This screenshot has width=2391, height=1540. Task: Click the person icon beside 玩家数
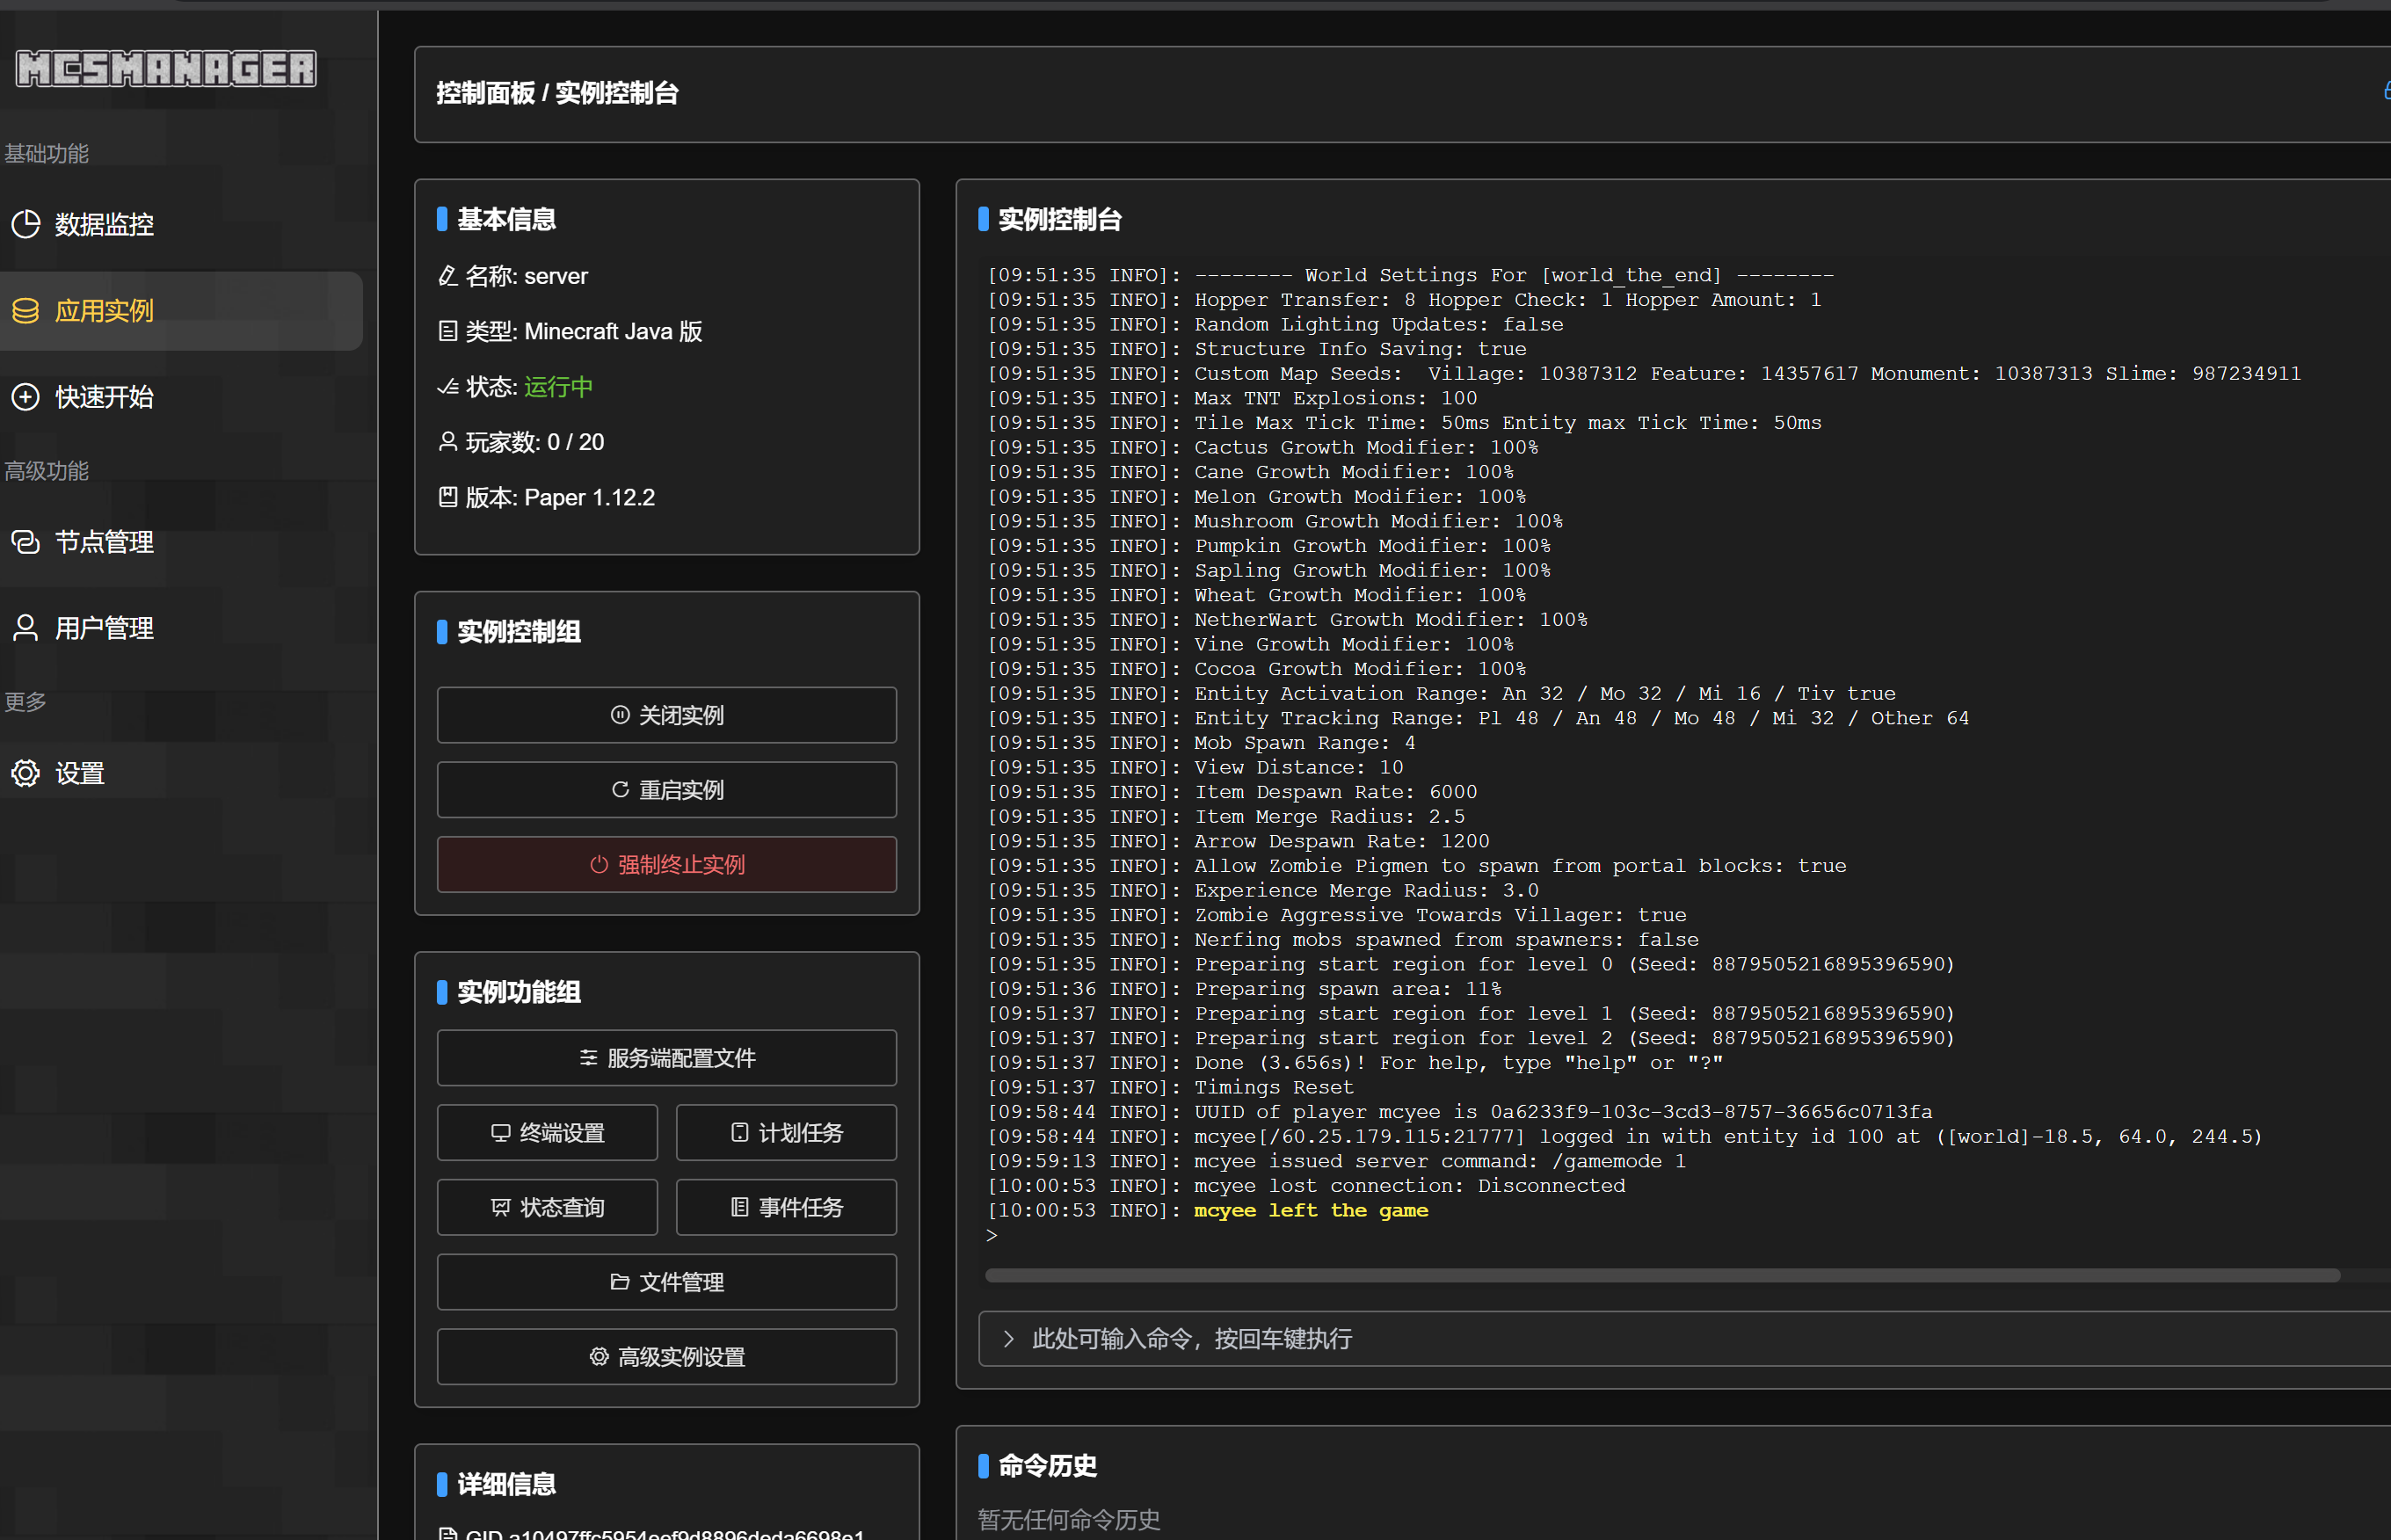[448, 442]
